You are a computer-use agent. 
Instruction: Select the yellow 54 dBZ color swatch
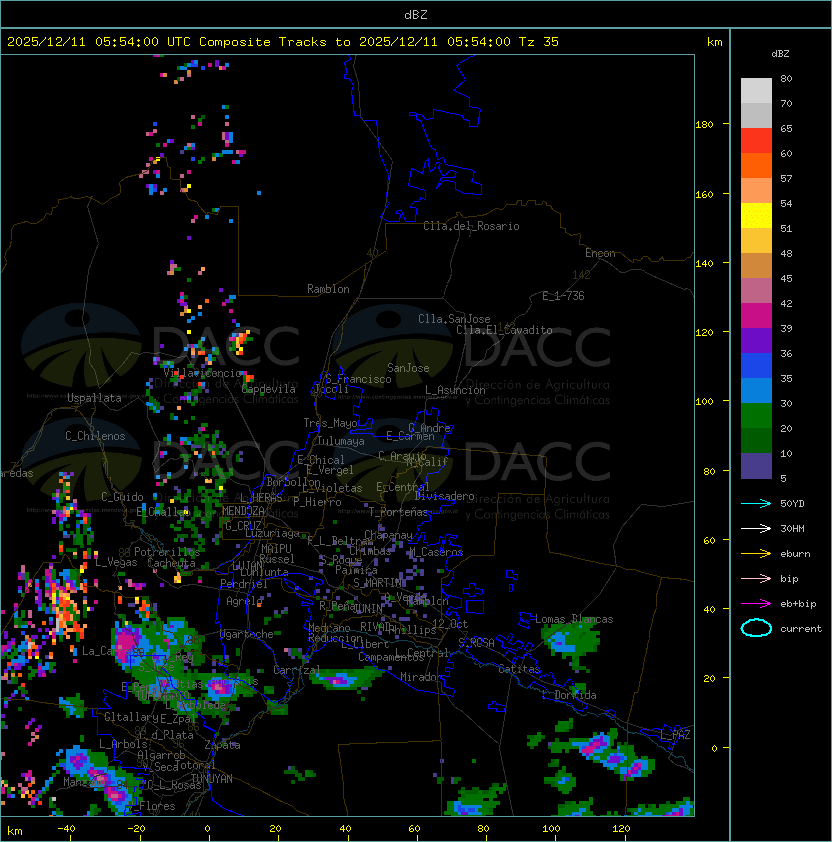(x=756, y=215)
